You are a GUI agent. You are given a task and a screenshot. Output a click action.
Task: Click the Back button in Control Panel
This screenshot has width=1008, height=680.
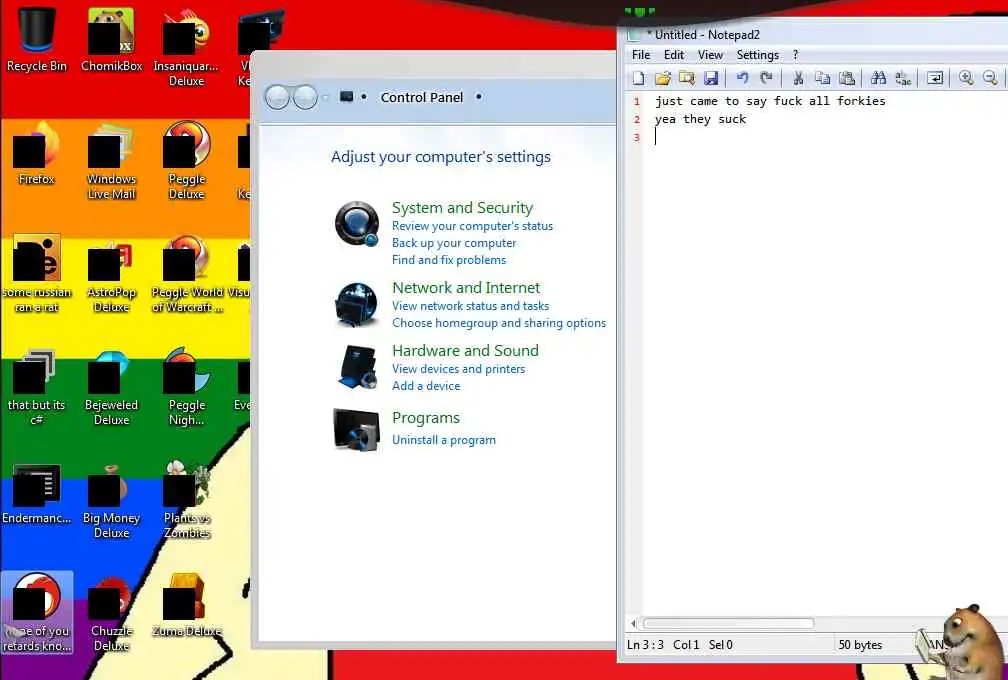coord(277,97)
